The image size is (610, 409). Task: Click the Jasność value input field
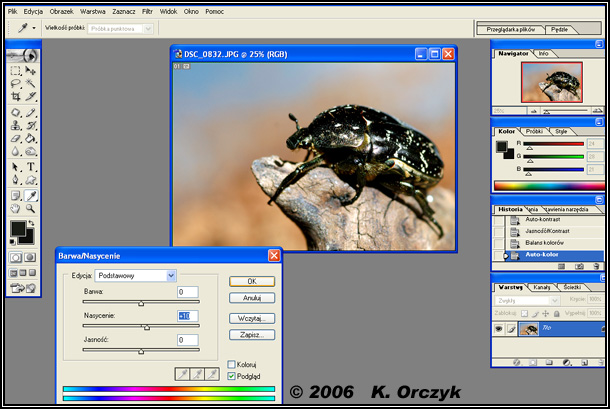[x=188, y=340]
